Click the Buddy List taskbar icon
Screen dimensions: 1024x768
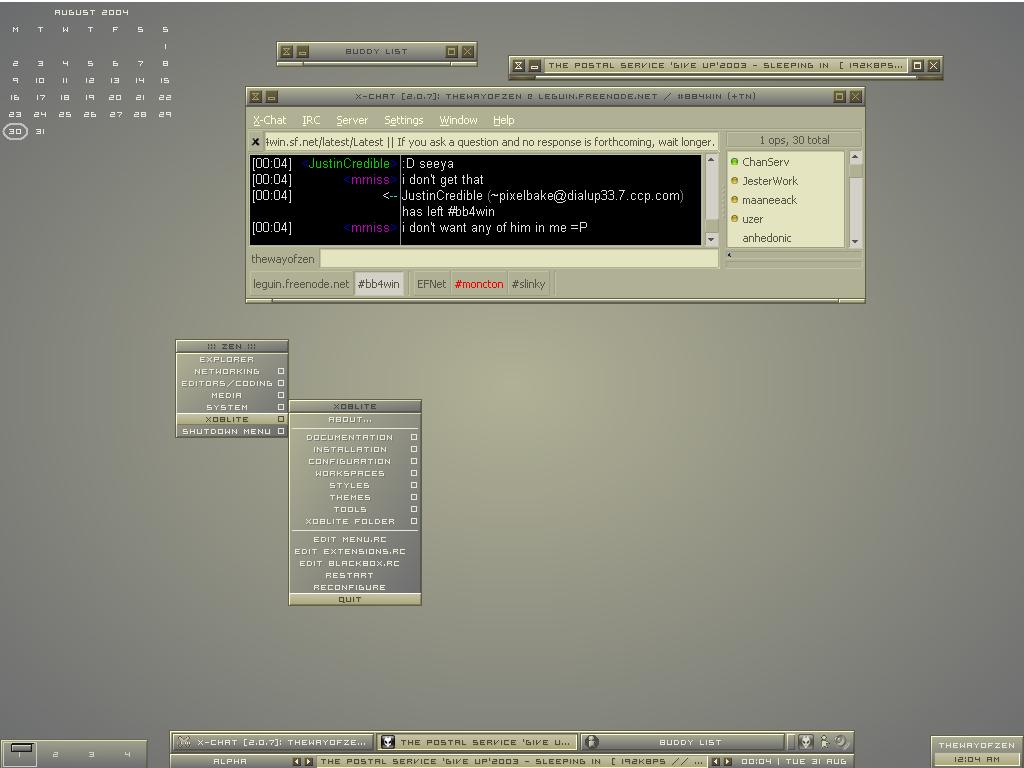click(x=591, y=741)
